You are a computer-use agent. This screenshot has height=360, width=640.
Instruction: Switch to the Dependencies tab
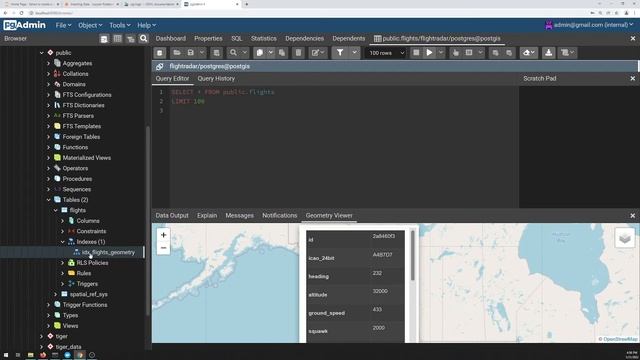coord(304,38)
